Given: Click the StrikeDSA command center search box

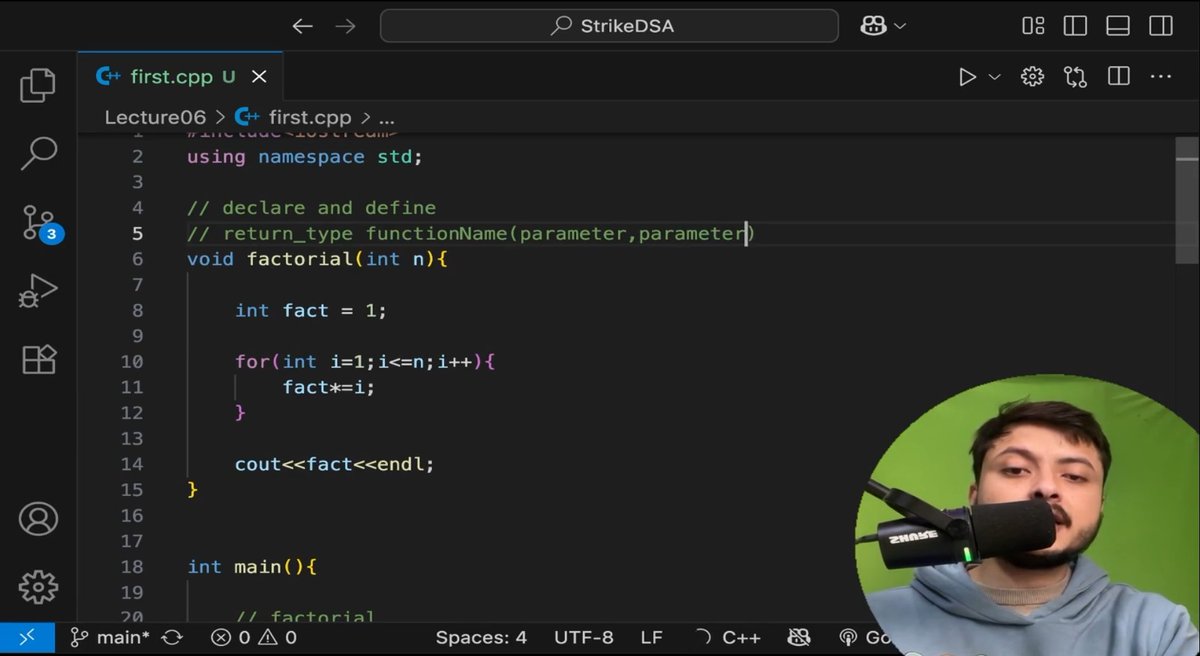Looking at the screenshot, I should 609,26.
